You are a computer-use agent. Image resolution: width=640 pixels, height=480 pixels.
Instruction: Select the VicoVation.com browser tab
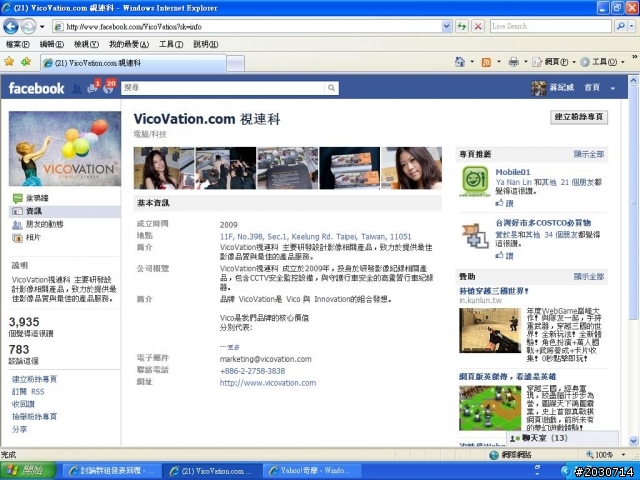(133, 63)
